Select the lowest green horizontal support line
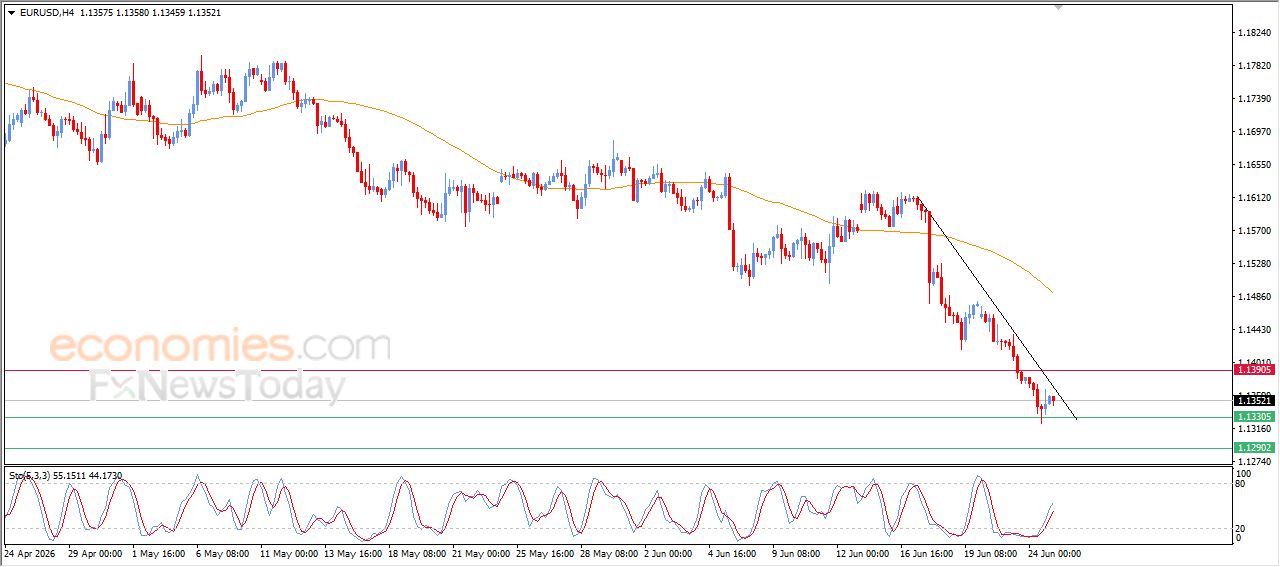This screenshot has height=567, width=1280. point(617,448)
